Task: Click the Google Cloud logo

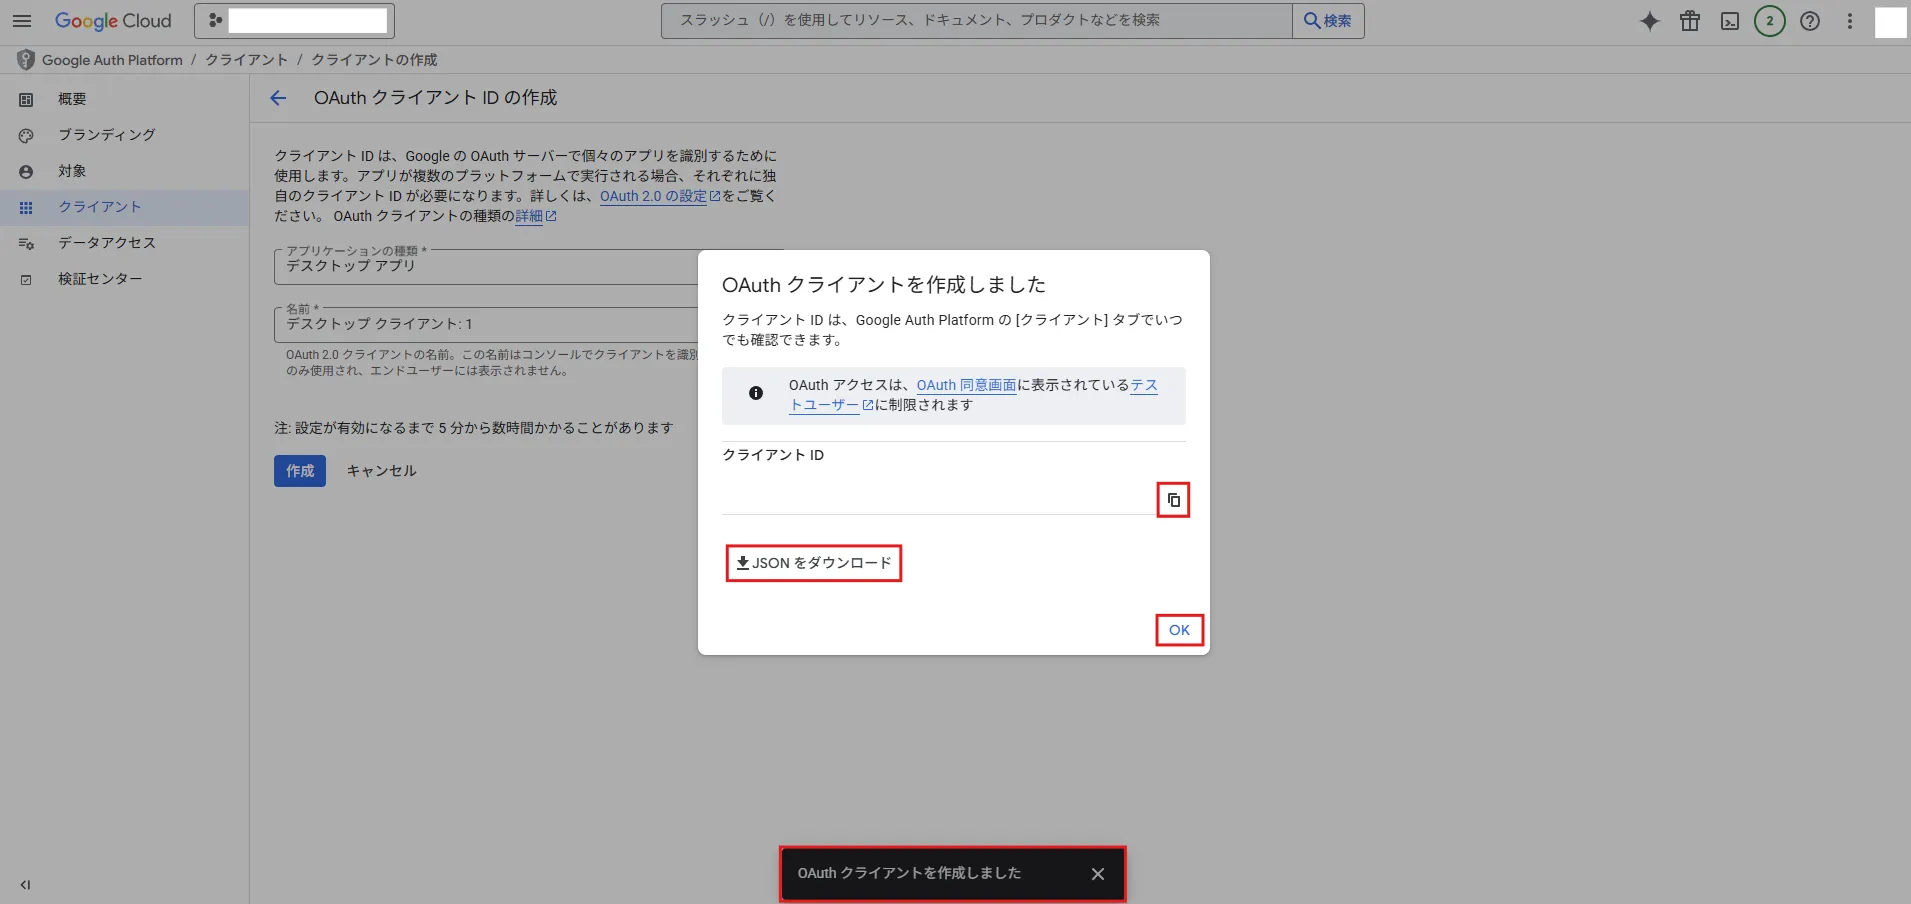Action: 113,20
